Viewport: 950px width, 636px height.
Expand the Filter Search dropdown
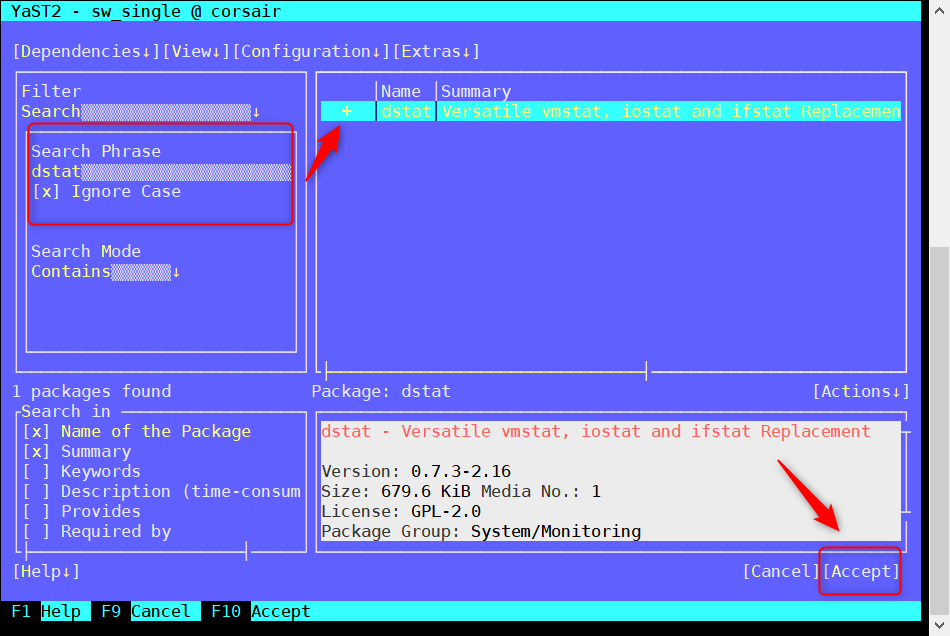141,111
